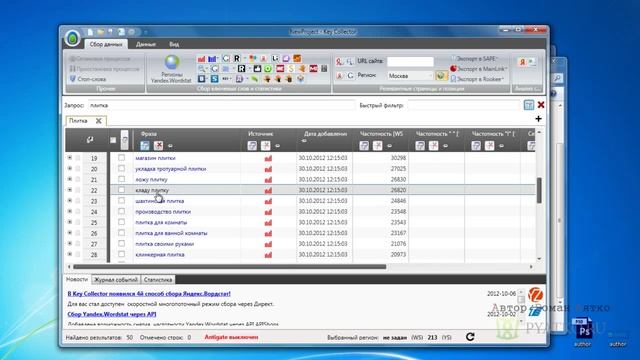
Task: Click the Запрос field containing плитка
Action: [221, 105]
